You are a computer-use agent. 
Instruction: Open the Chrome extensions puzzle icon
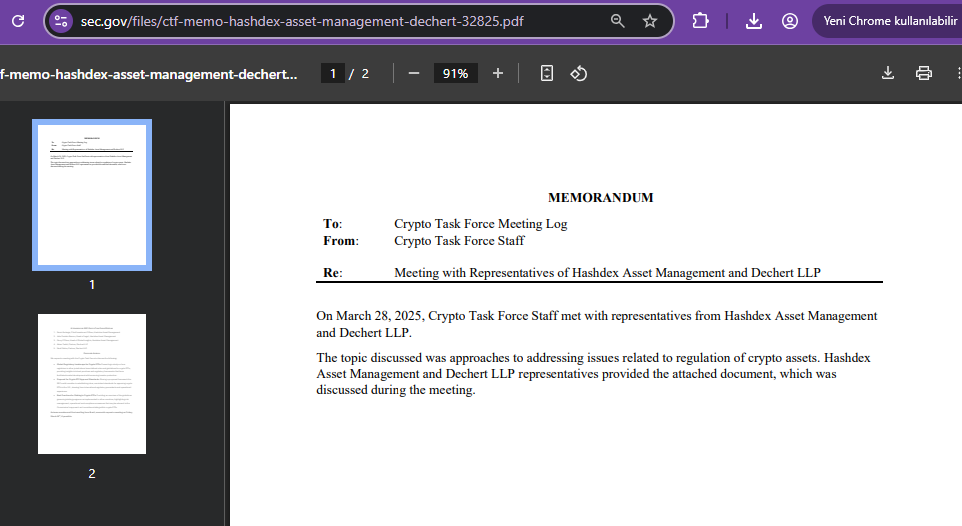tap(700, 21)
